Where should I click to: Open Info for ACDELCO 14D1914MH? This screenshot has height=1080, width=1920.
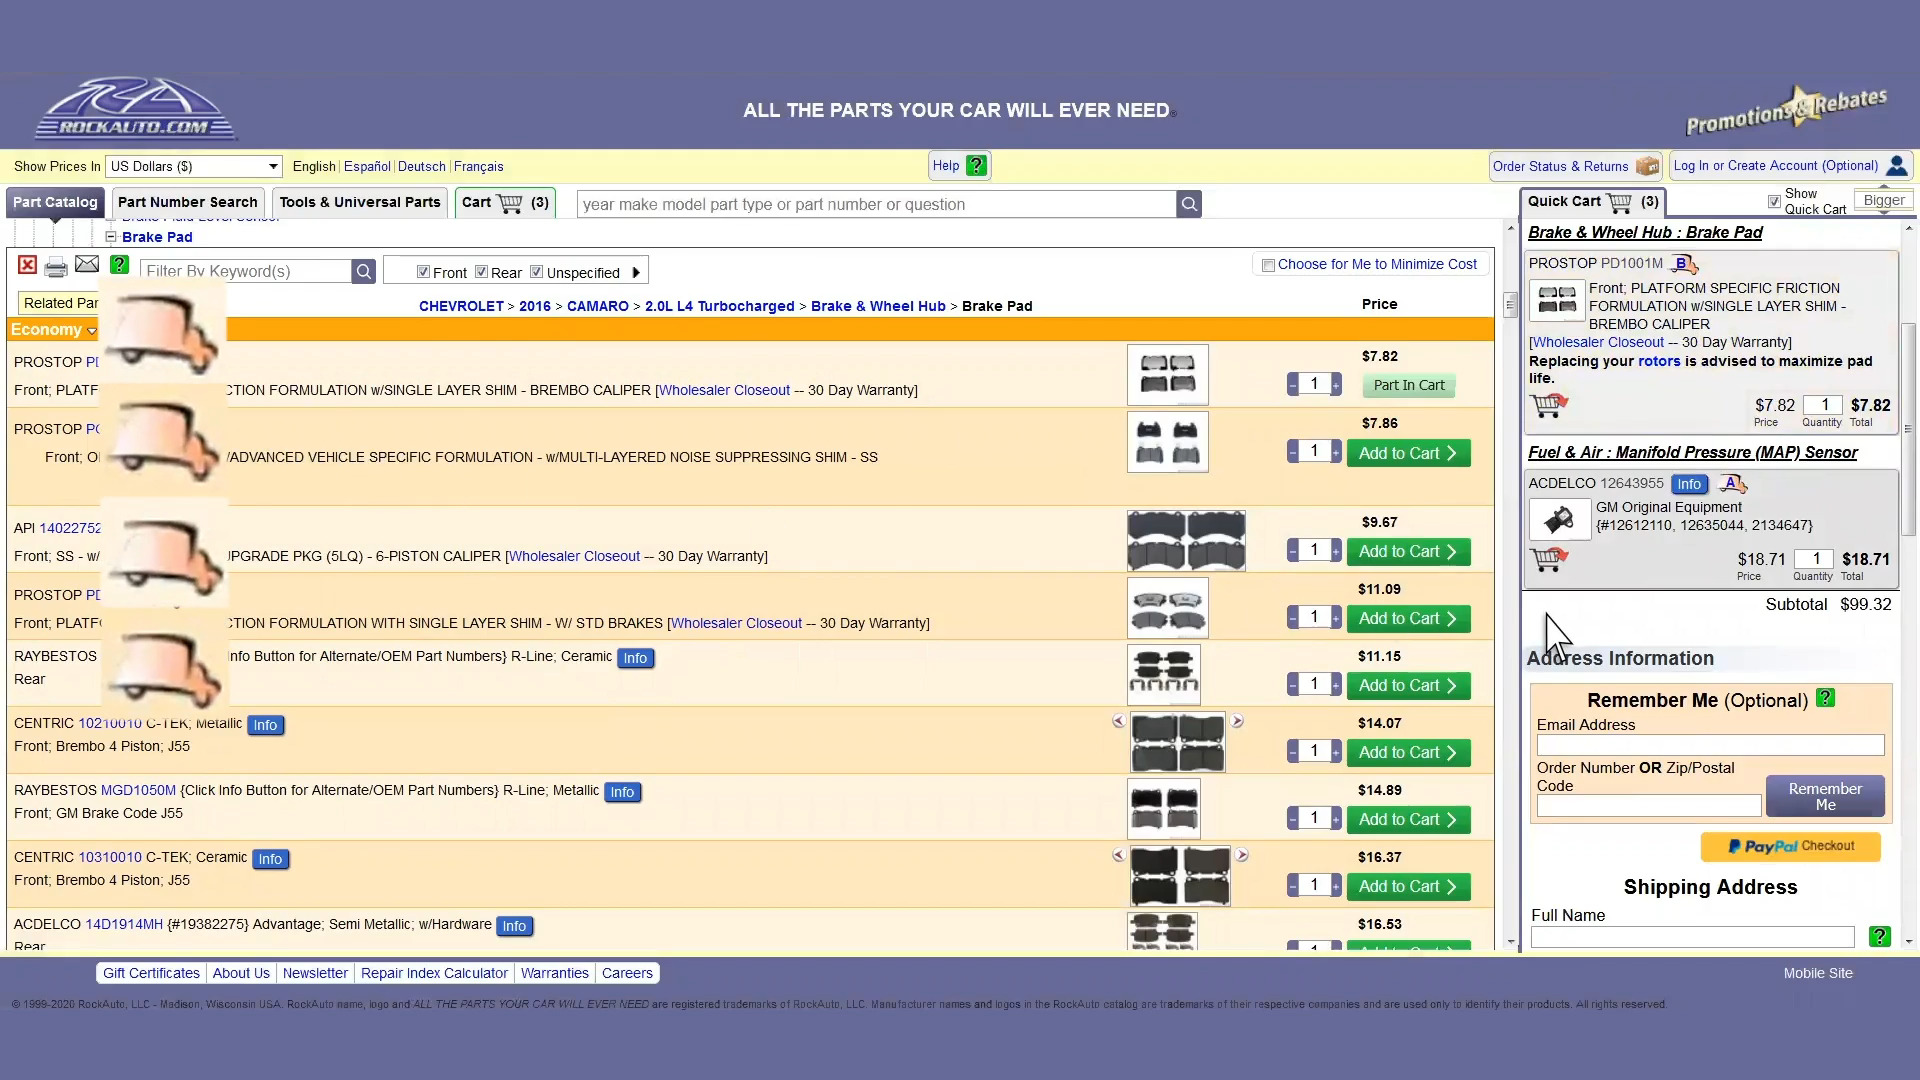point(514,926)
